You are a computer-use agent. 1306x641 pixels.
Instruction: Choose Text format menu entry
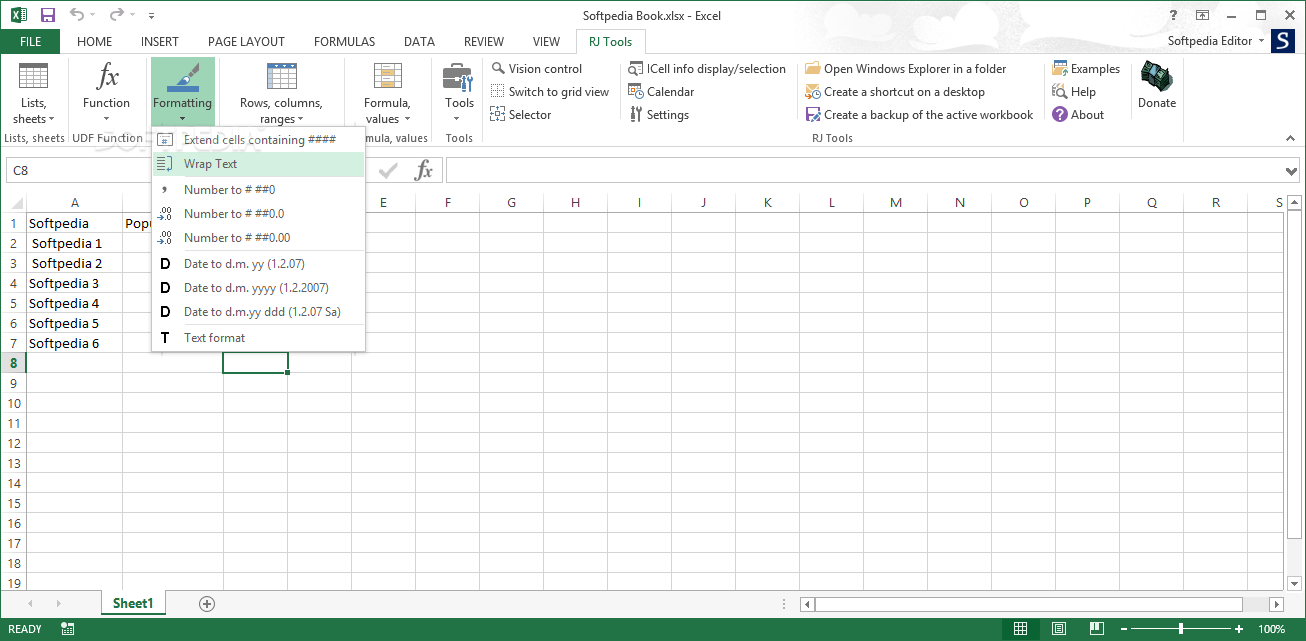[x=258, y=338]
